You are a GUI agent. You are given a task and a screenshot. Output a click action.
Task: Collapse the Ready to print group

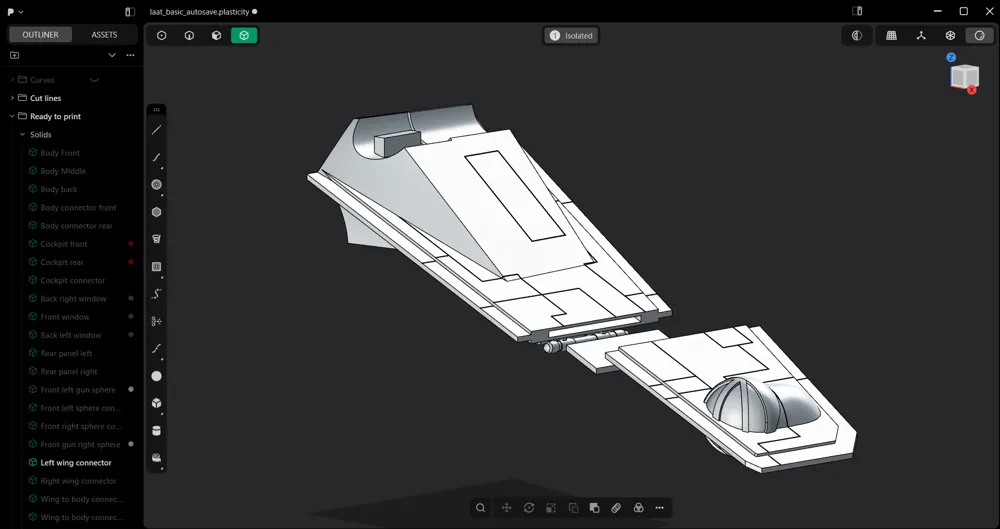[x=12, y=116]
